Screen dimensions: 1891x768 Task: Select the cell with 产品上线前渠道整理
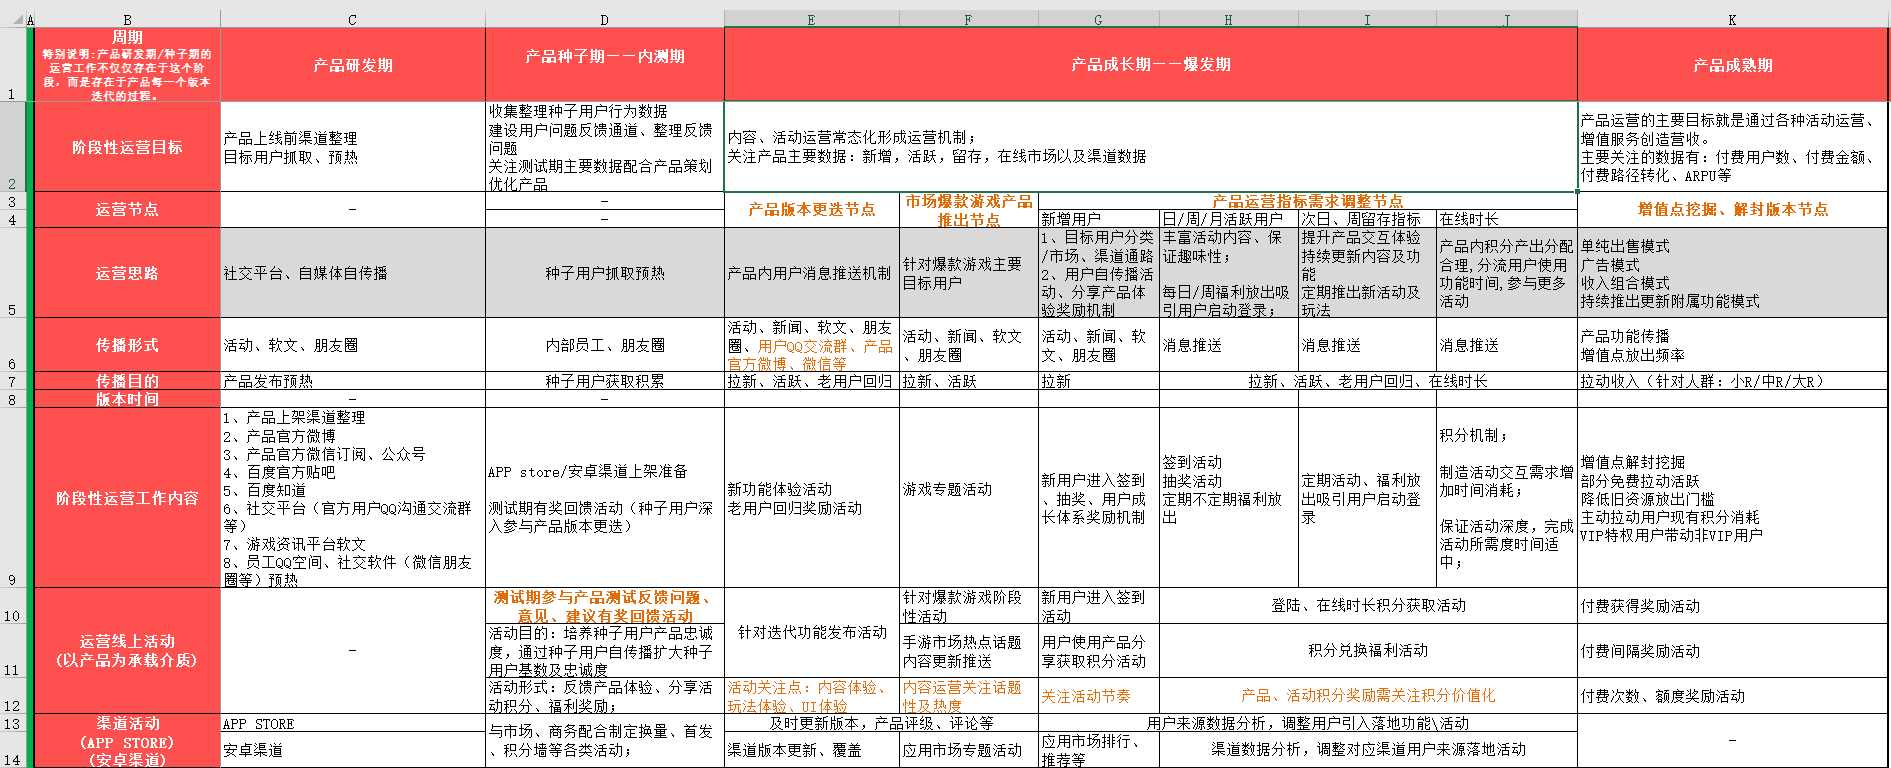pos(352,147)
